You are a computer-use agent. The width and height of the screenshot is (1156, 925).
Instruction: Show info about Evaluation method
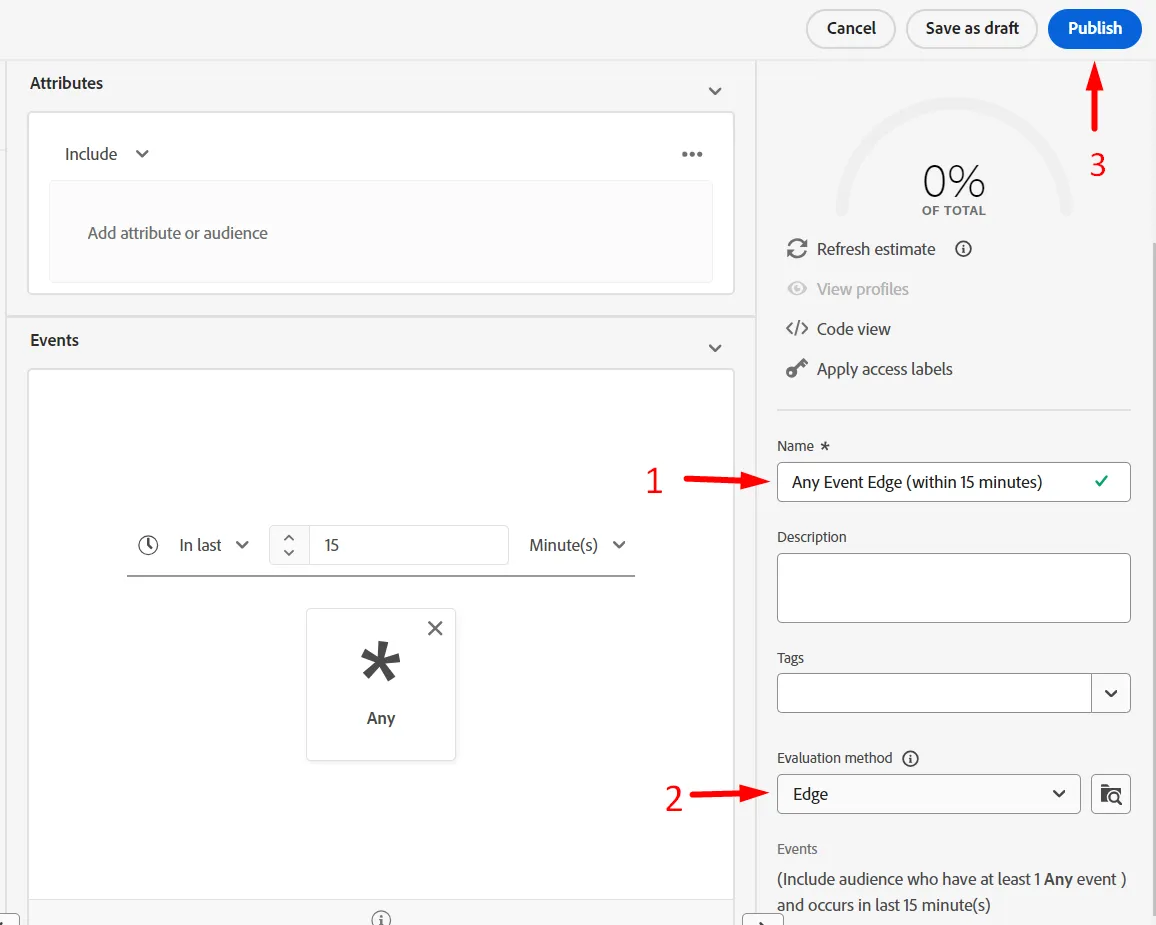pyautogui.click(x=910, y=758)
